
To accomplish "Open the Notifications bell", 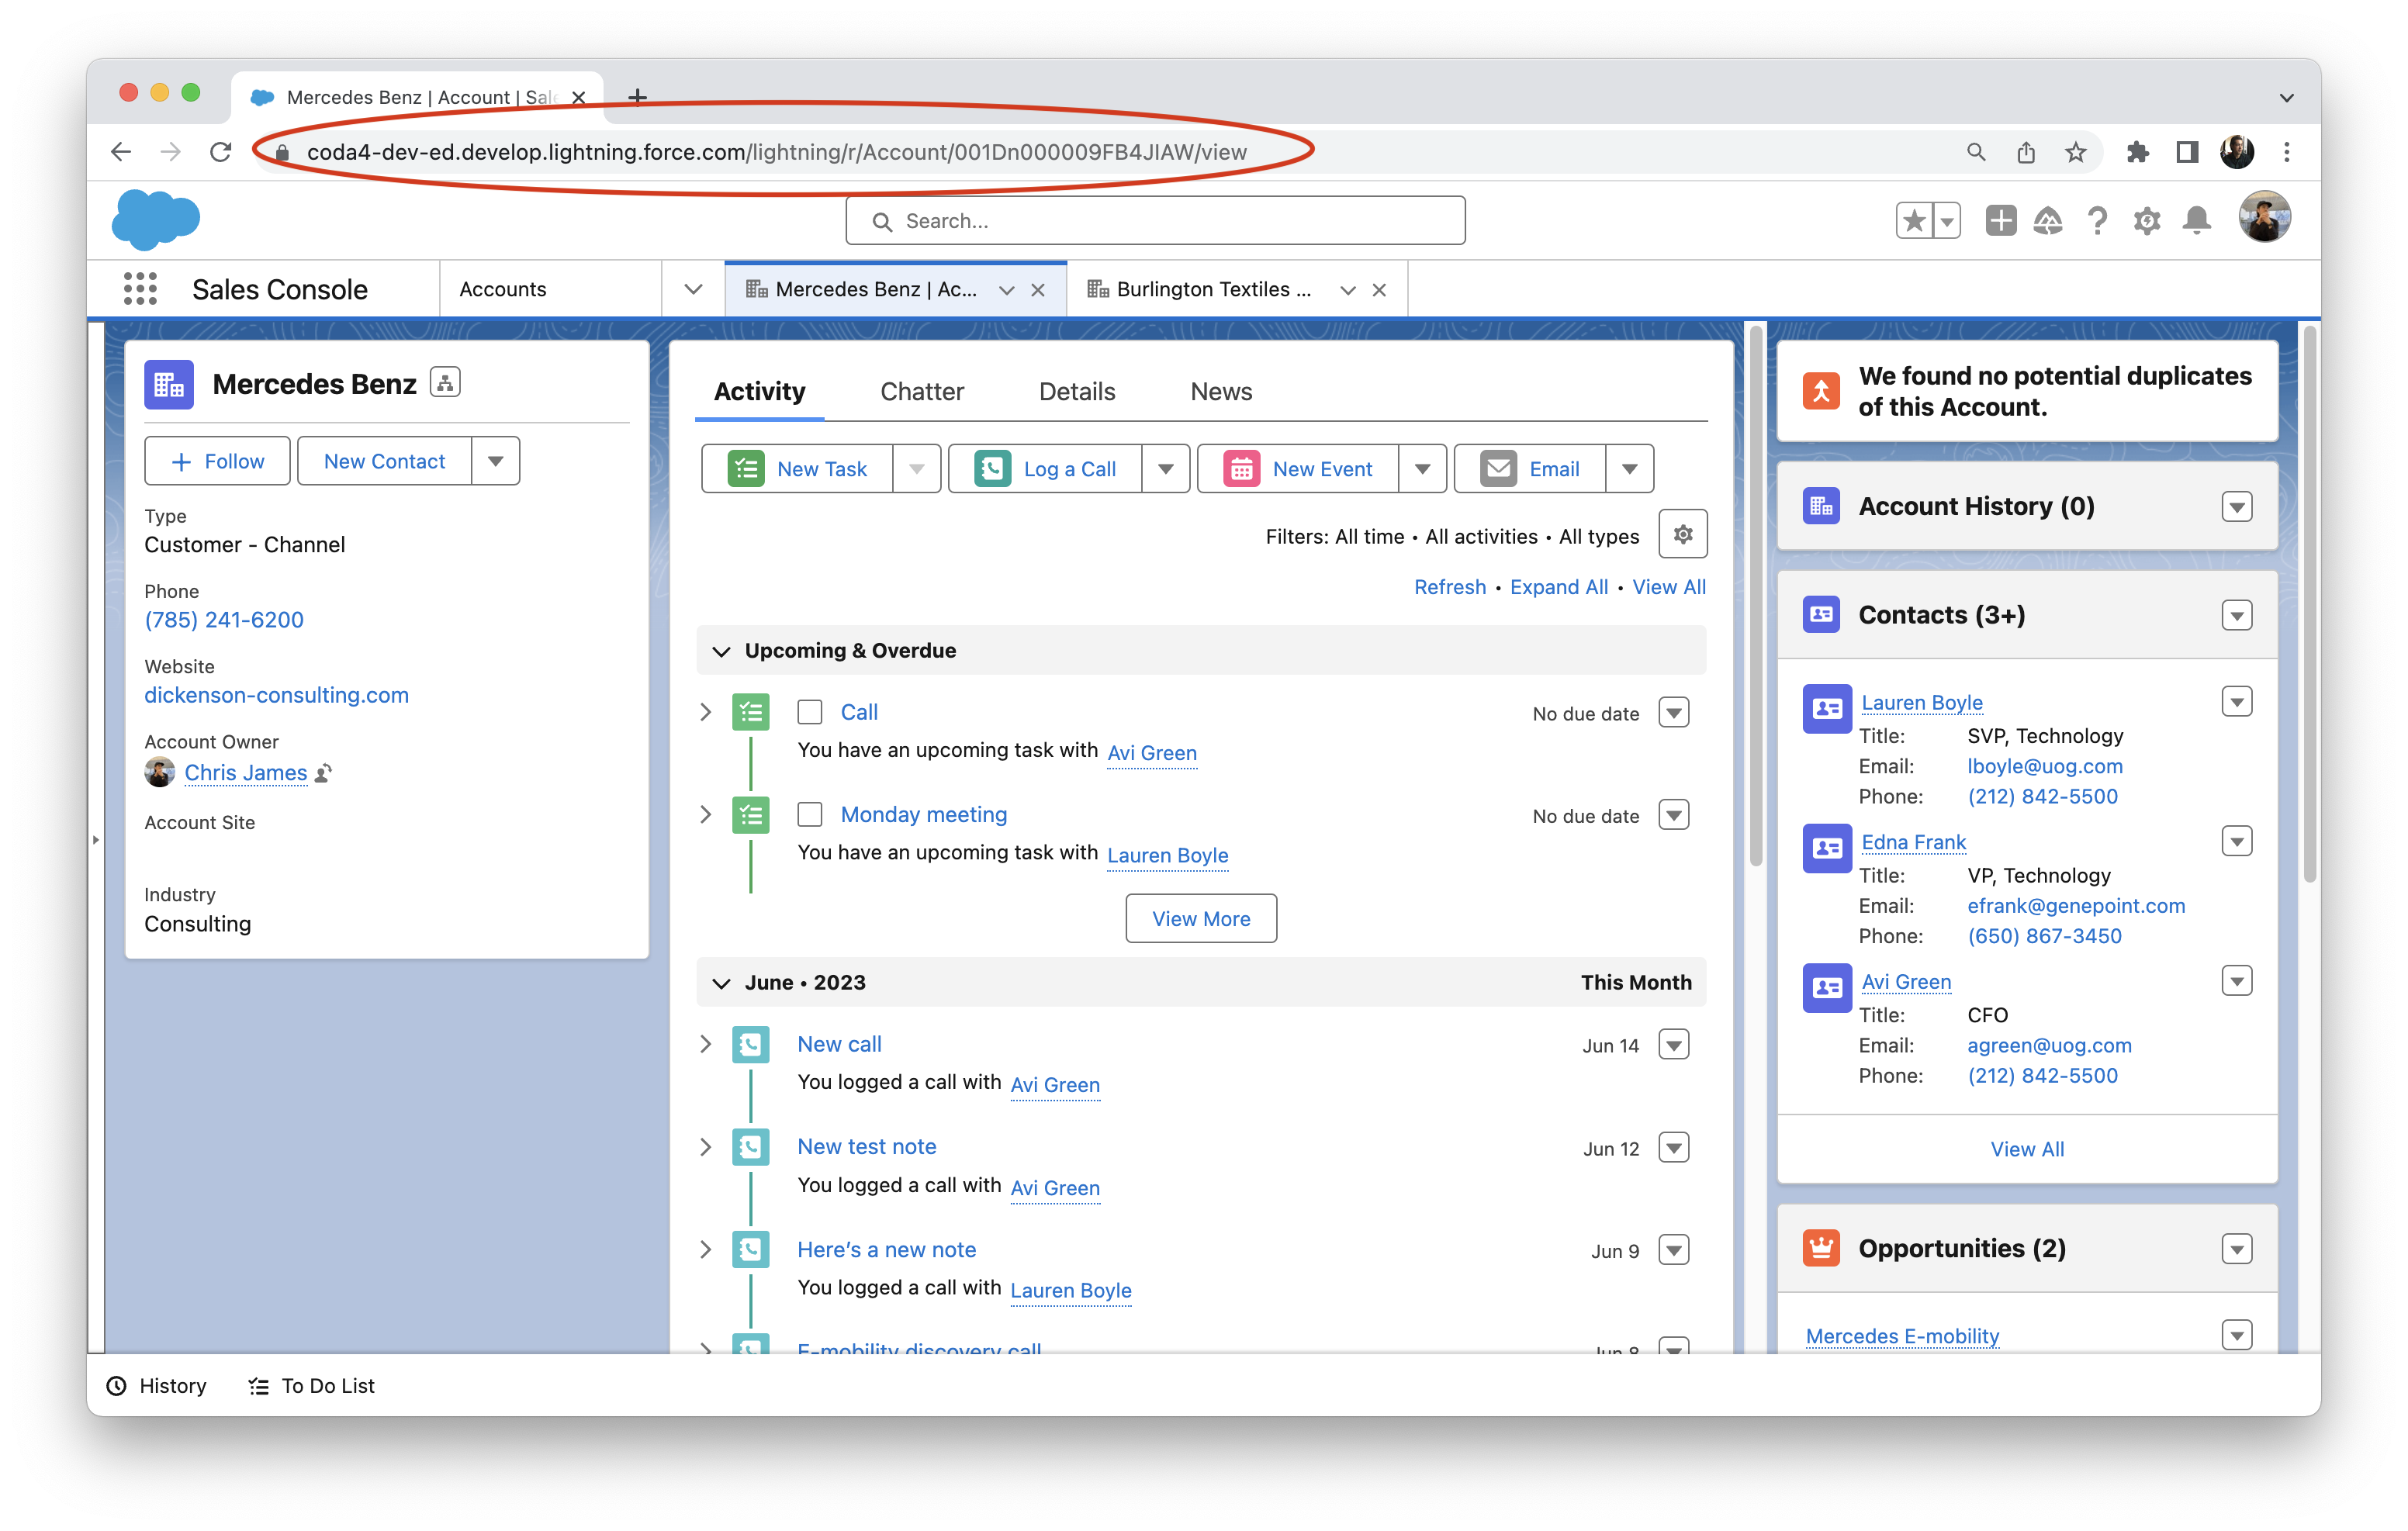I will (2196, 220).
